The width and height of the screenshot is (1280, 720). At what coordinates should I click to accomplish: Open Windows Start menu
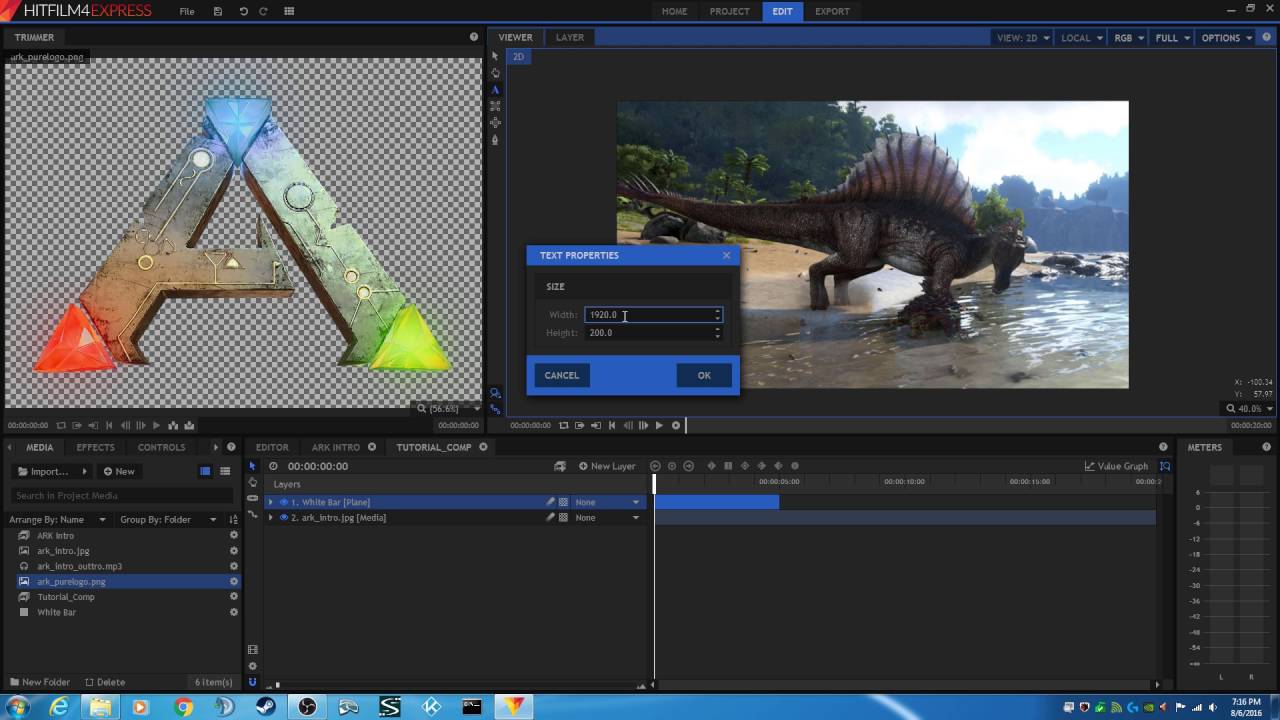(17, 706)
